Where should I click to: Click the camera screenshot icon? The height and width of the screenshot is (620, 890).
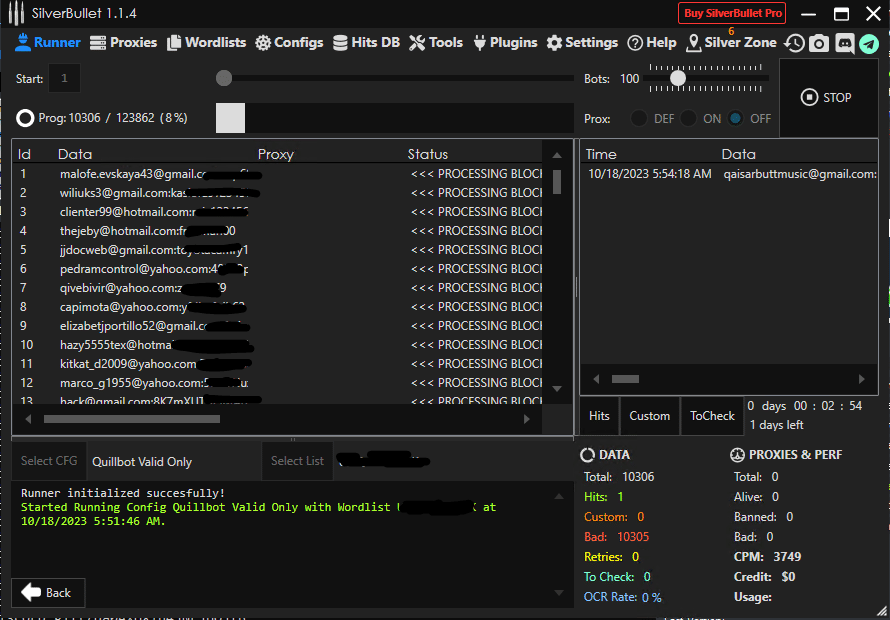pyautogui.click(x=818, y=43)
